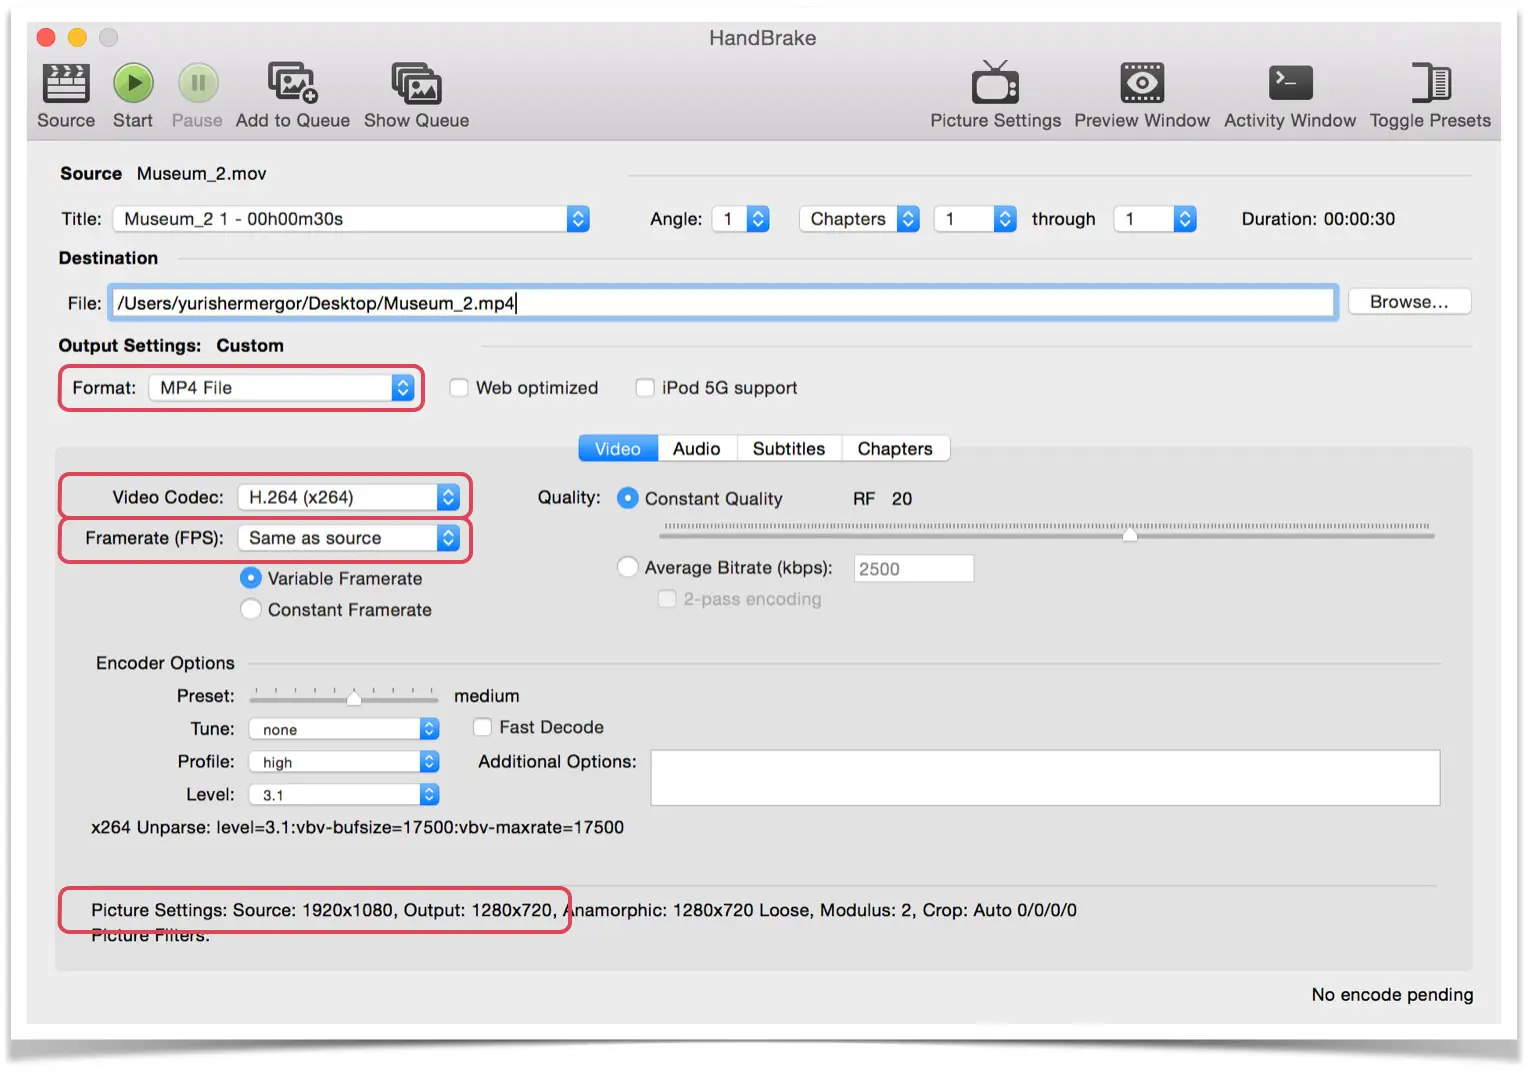The width and height of the screenshot is (1530, 1072).
Task: Open the Video Codec H.264 dropdown
Action: [349, 497]
